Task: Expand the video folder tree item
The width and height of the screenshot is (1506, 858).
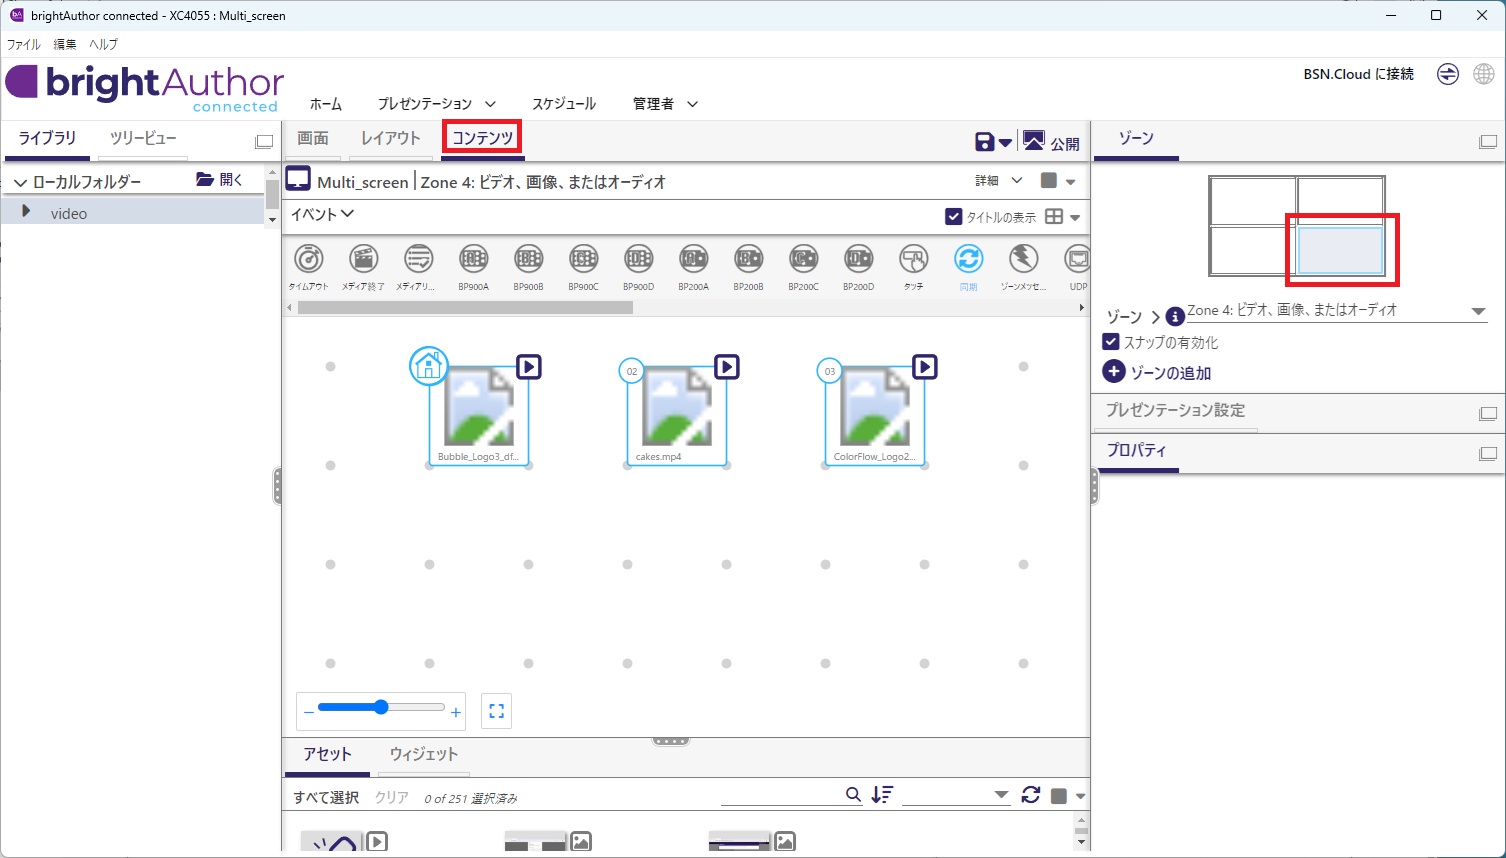Action: click(26, 212)
